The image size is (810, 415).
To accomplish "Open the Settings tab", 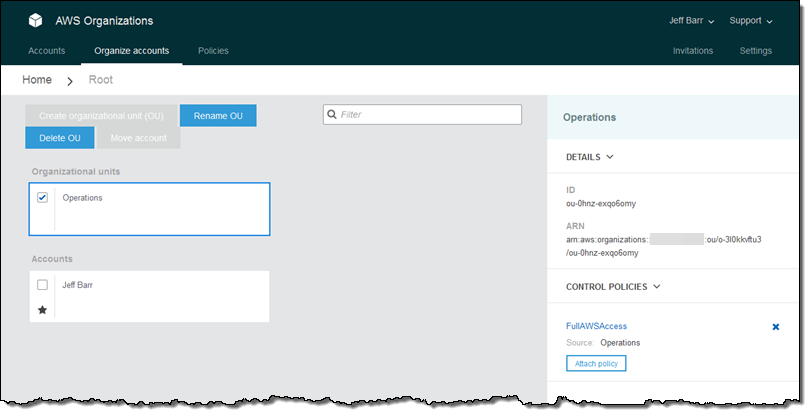I will coord(756,51).
